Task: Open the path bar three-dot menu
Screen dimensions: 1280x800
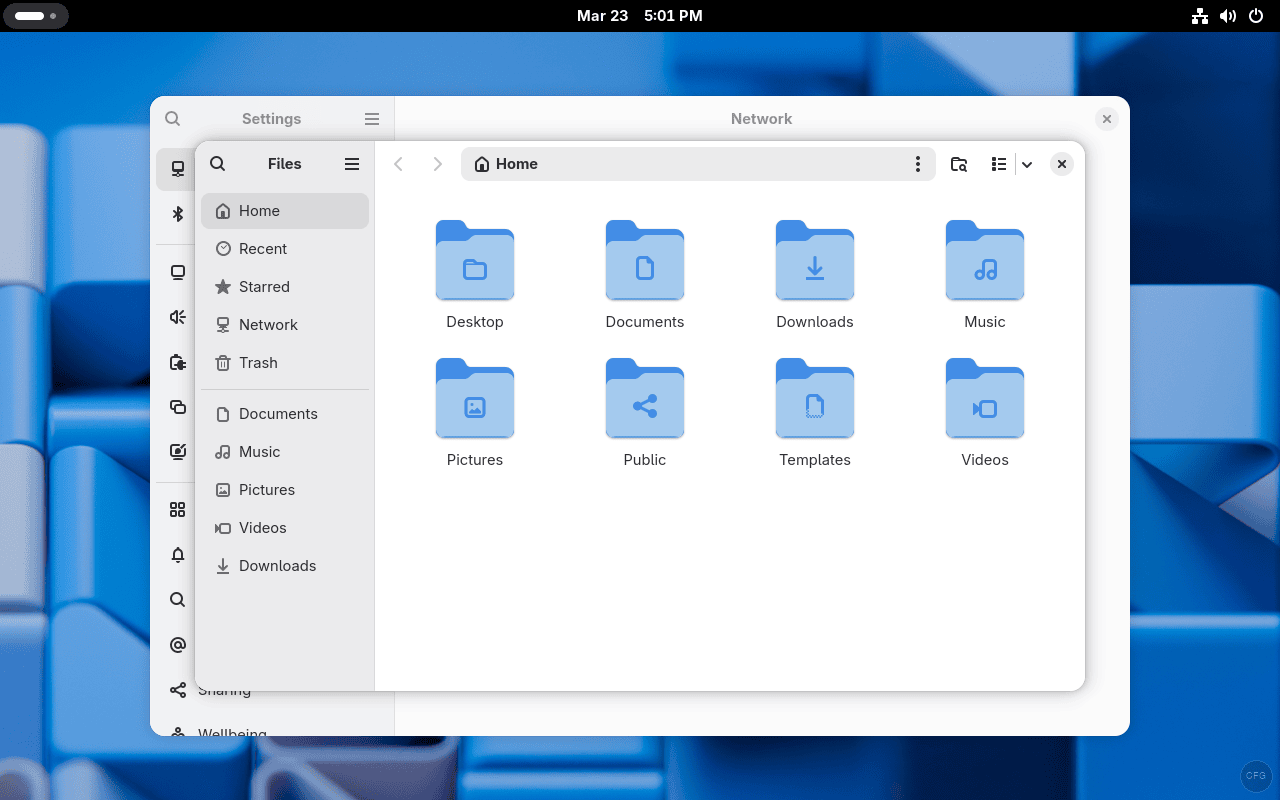Action: (x=918, y=163)
